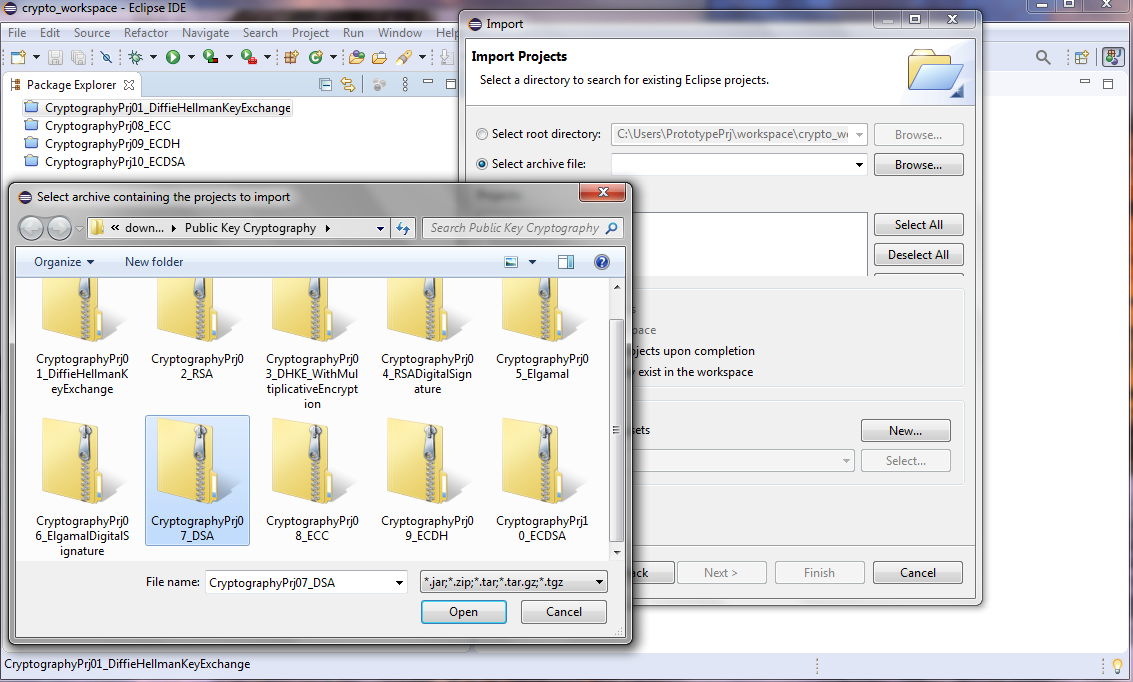Click the Select All button
This screenshot has width=1133, height=682.
(x=918, y=225)
